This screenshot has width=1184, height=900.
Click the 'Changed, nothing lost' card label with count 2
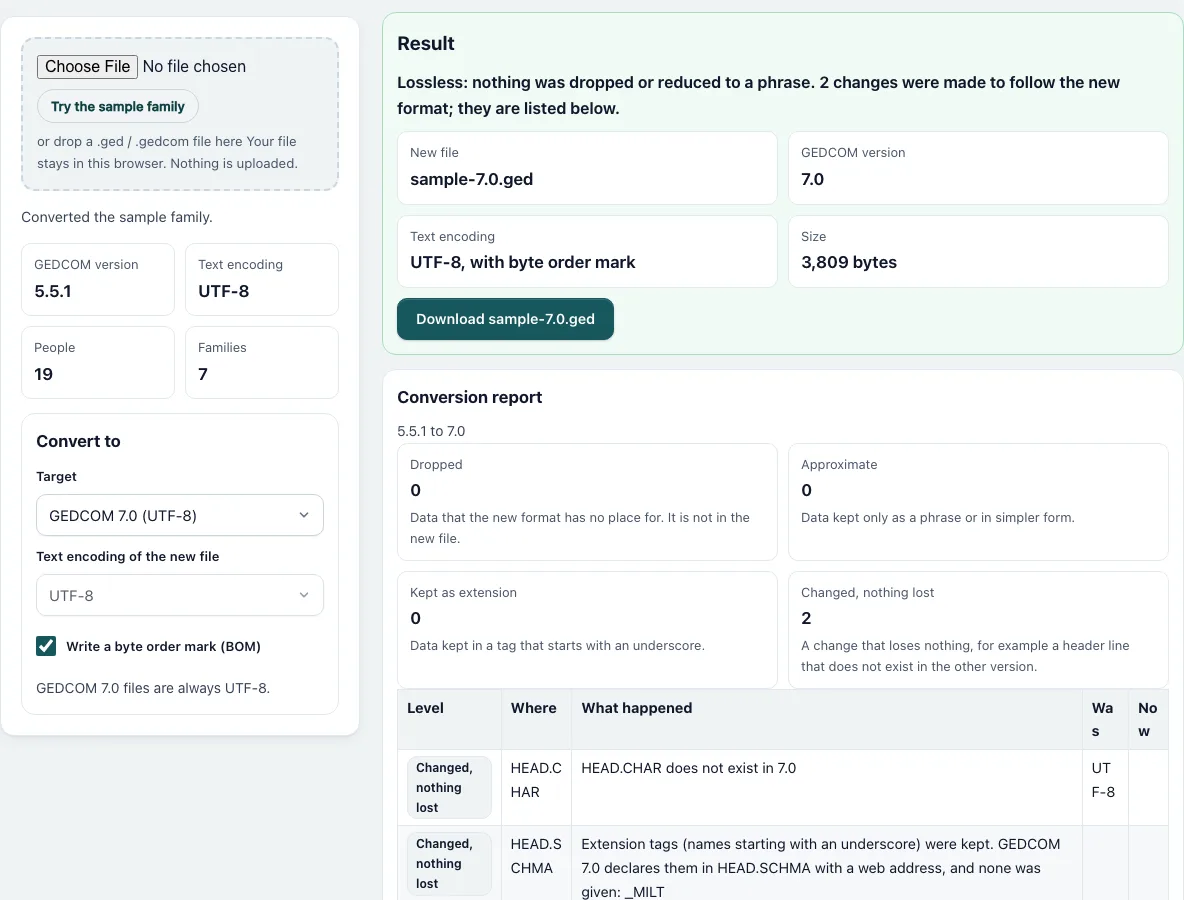(x=868, y=593)
